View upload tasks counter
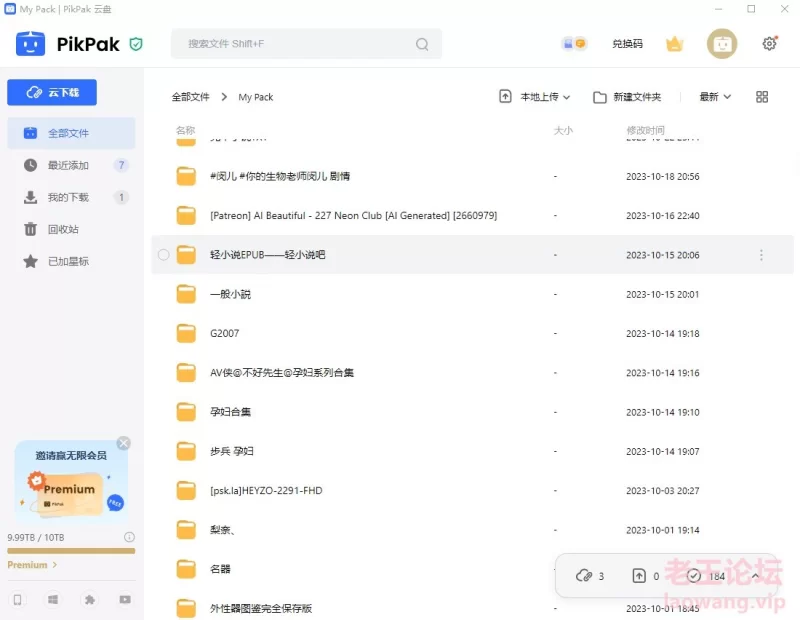This screenshot has height=620, width=800. (645, 576)
